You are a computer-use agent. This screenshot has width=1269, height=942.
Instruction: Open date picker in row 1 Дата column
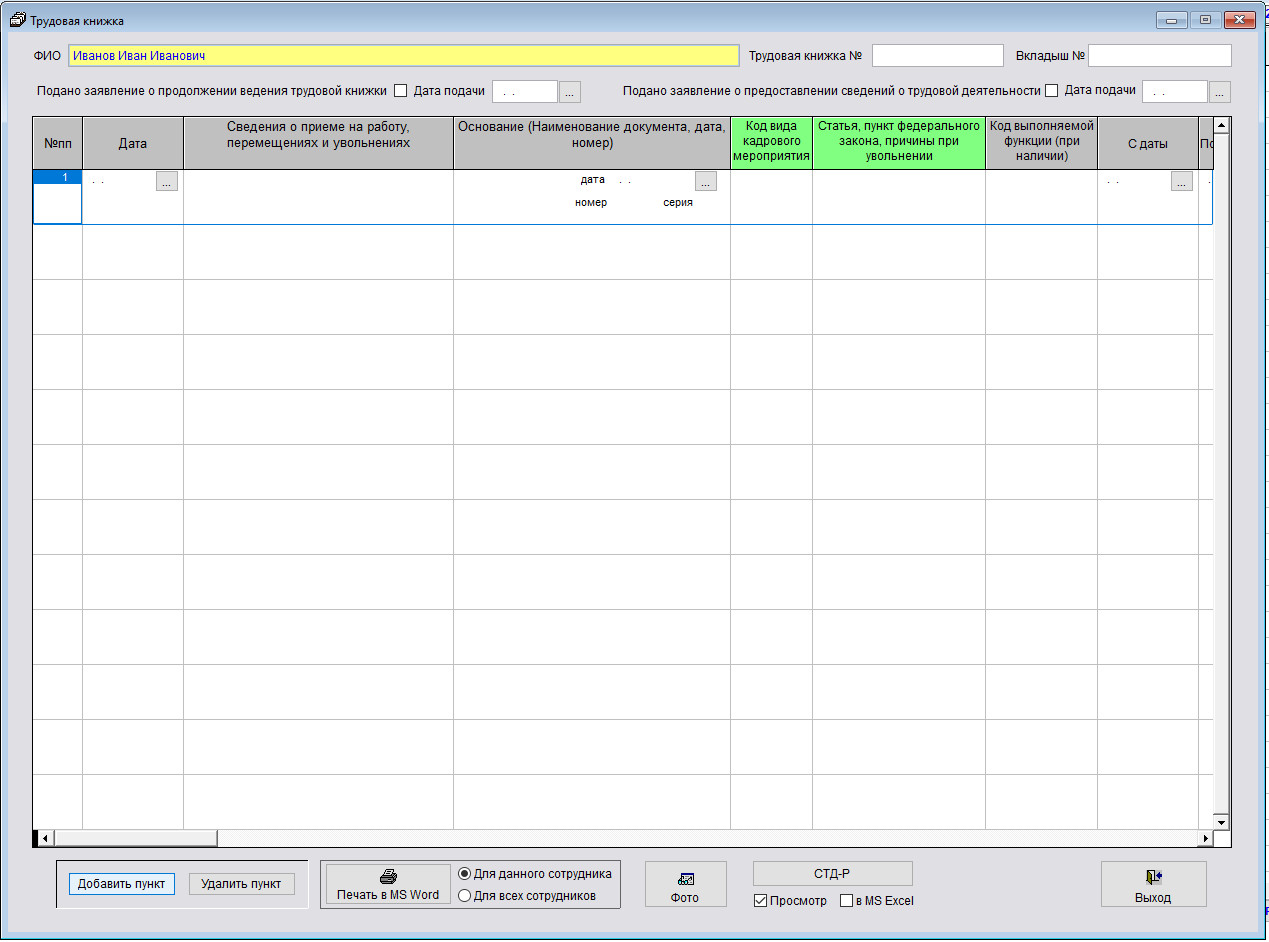(167, 182)
